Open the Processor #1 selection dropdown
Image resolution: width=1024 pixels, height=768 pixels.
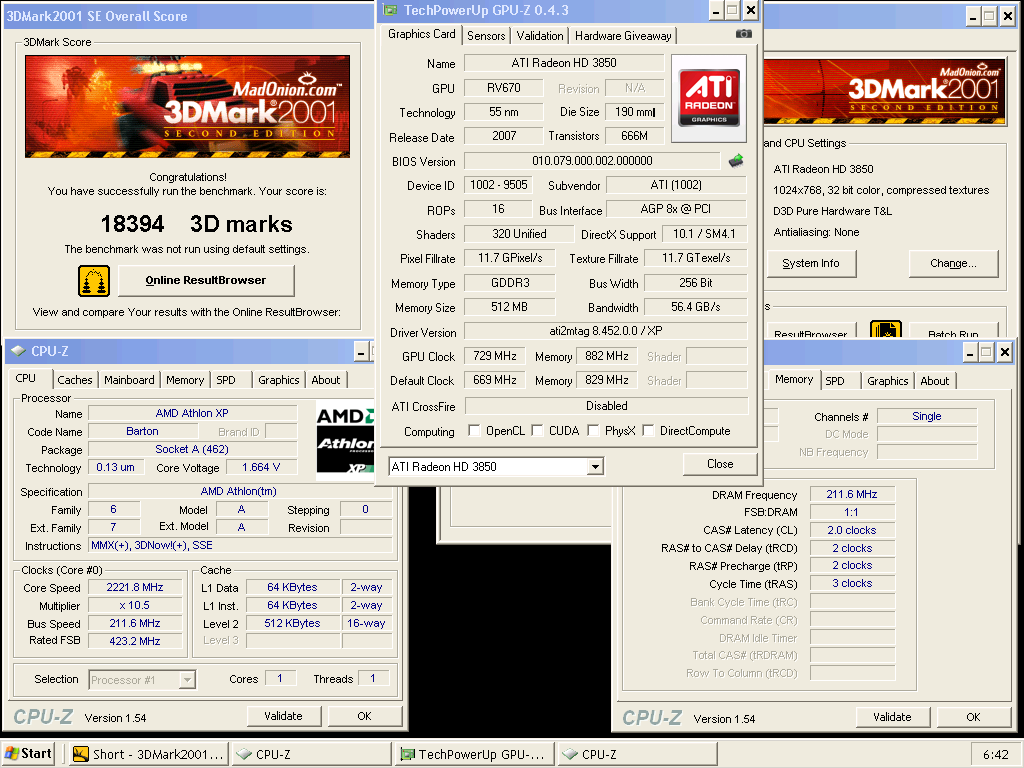point(187,680)
